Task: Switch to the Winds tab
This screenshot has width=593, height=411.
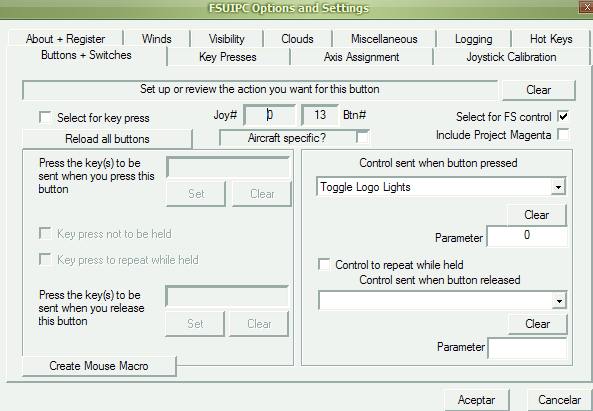Action: [x=157, y=39]
